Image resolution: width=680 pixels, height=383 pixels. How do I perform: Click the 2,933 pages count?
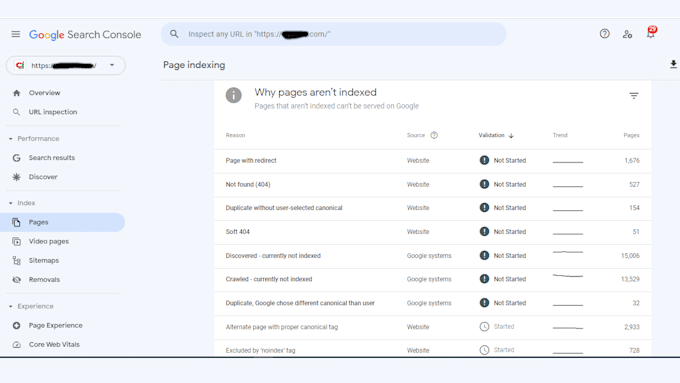(632, 327)
